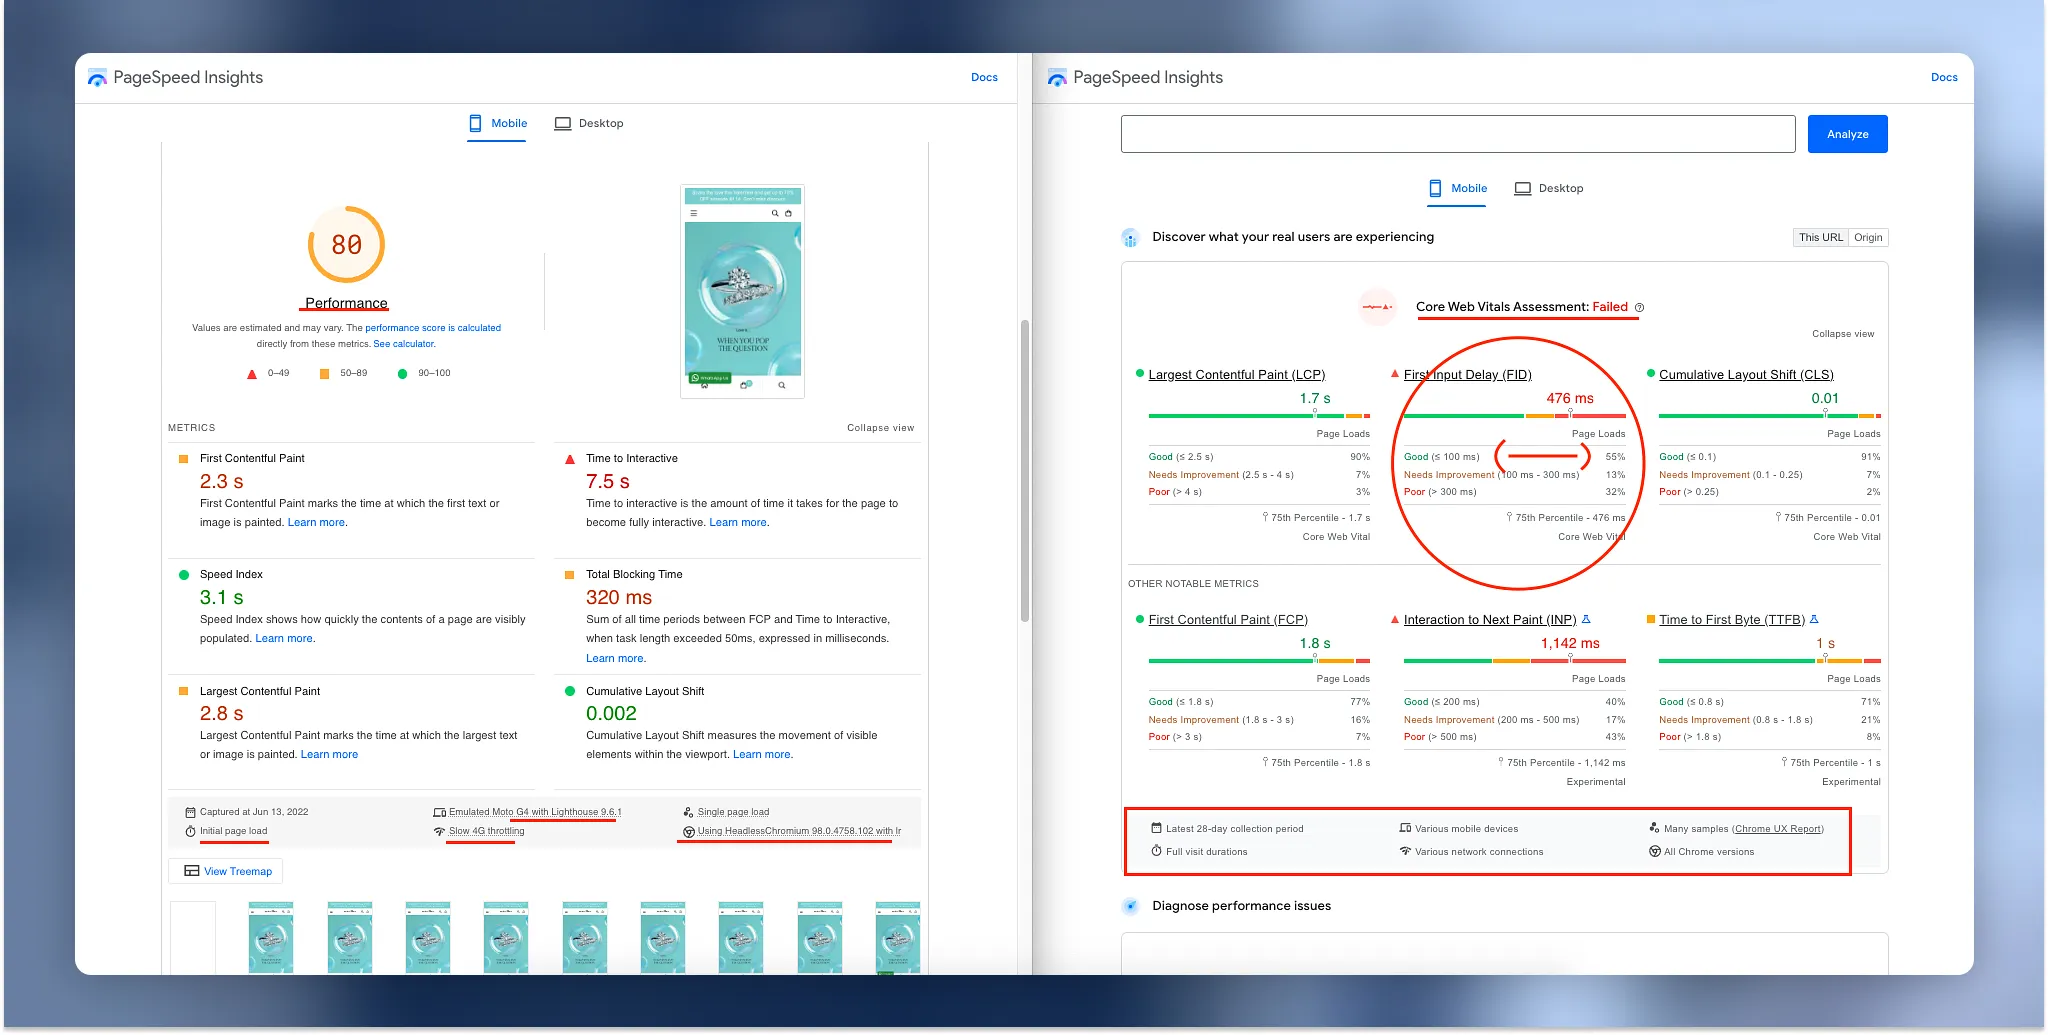2048x1035 pixels.
Task: Open the Chrome UX Report link
Action: pyautogui.click(x=1778, y=829)
